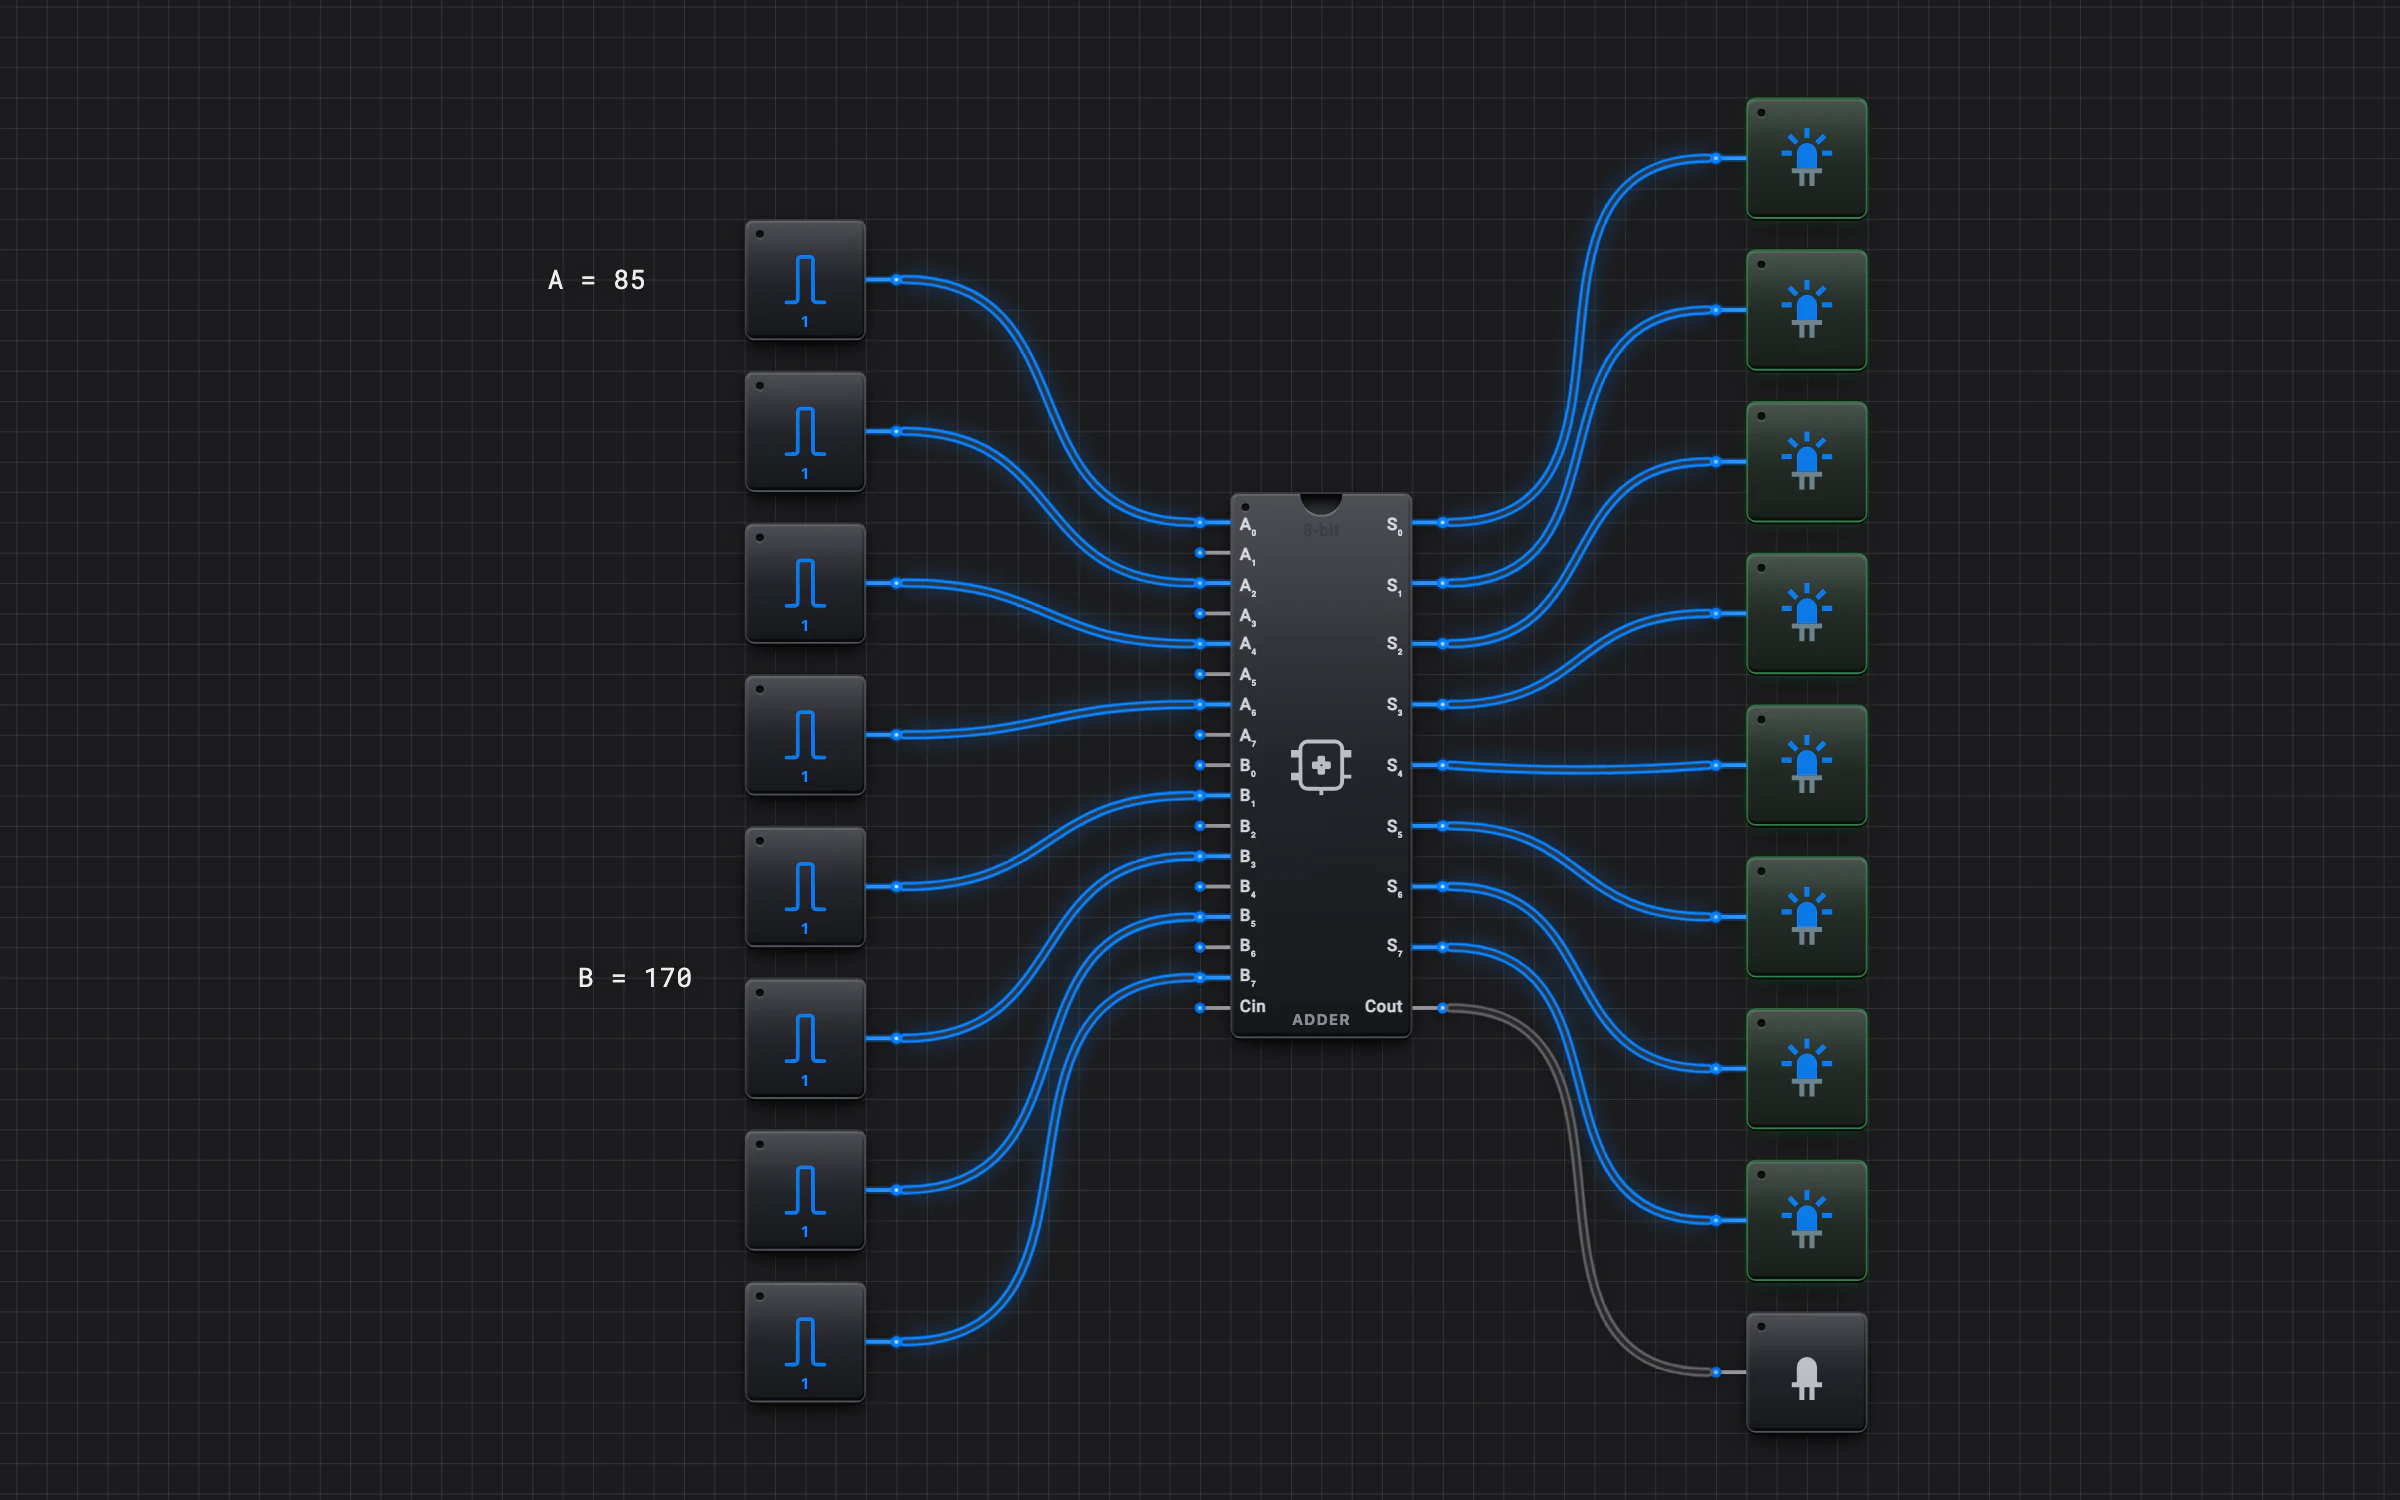
Task: Click the unconnected B2 input pin
Action: click(1200, 826)
